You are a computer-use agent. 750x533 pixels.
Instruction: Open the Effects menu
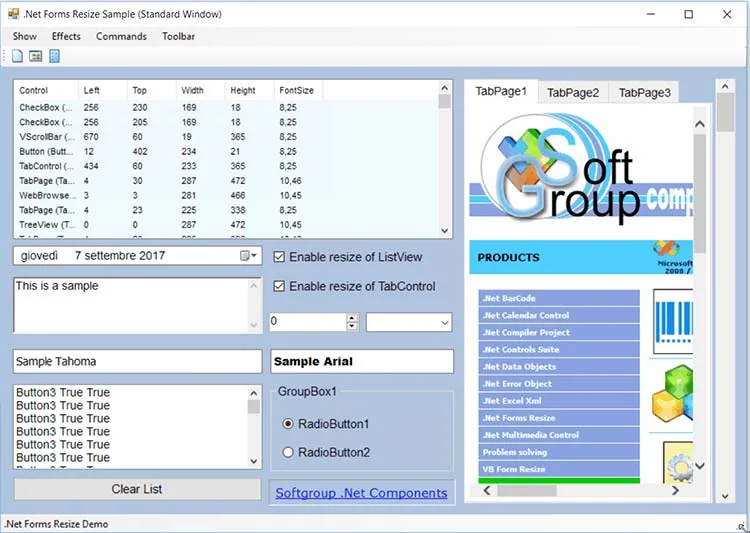tap(66, 36)
